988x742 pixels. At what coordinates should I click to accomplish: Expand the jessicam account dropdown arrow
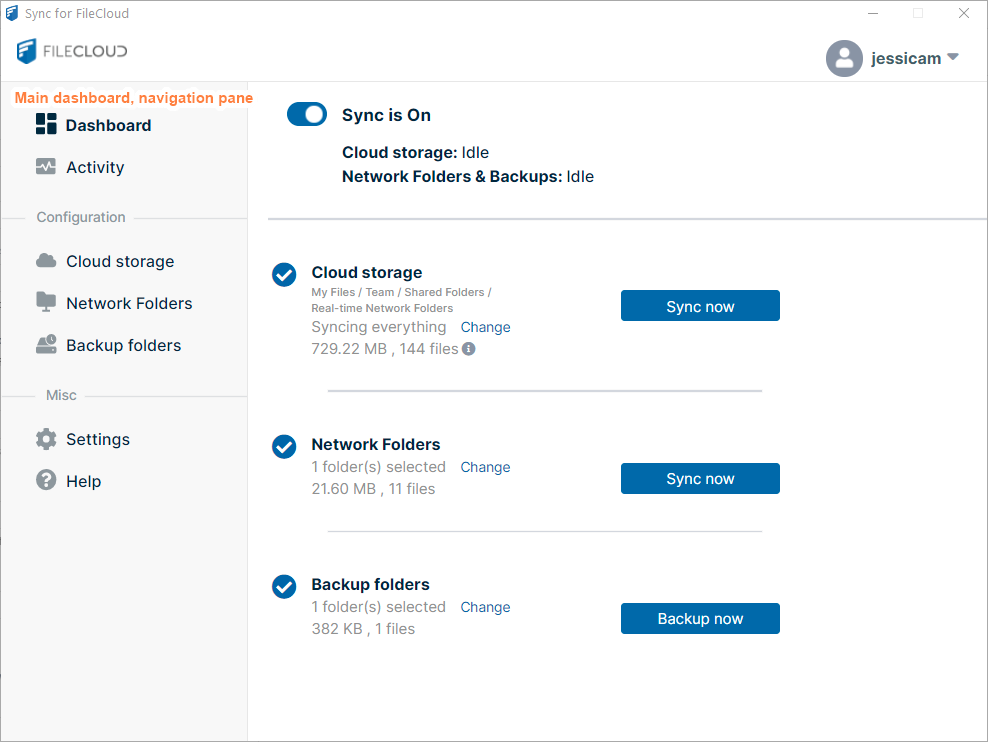click(x=952, y=58)
